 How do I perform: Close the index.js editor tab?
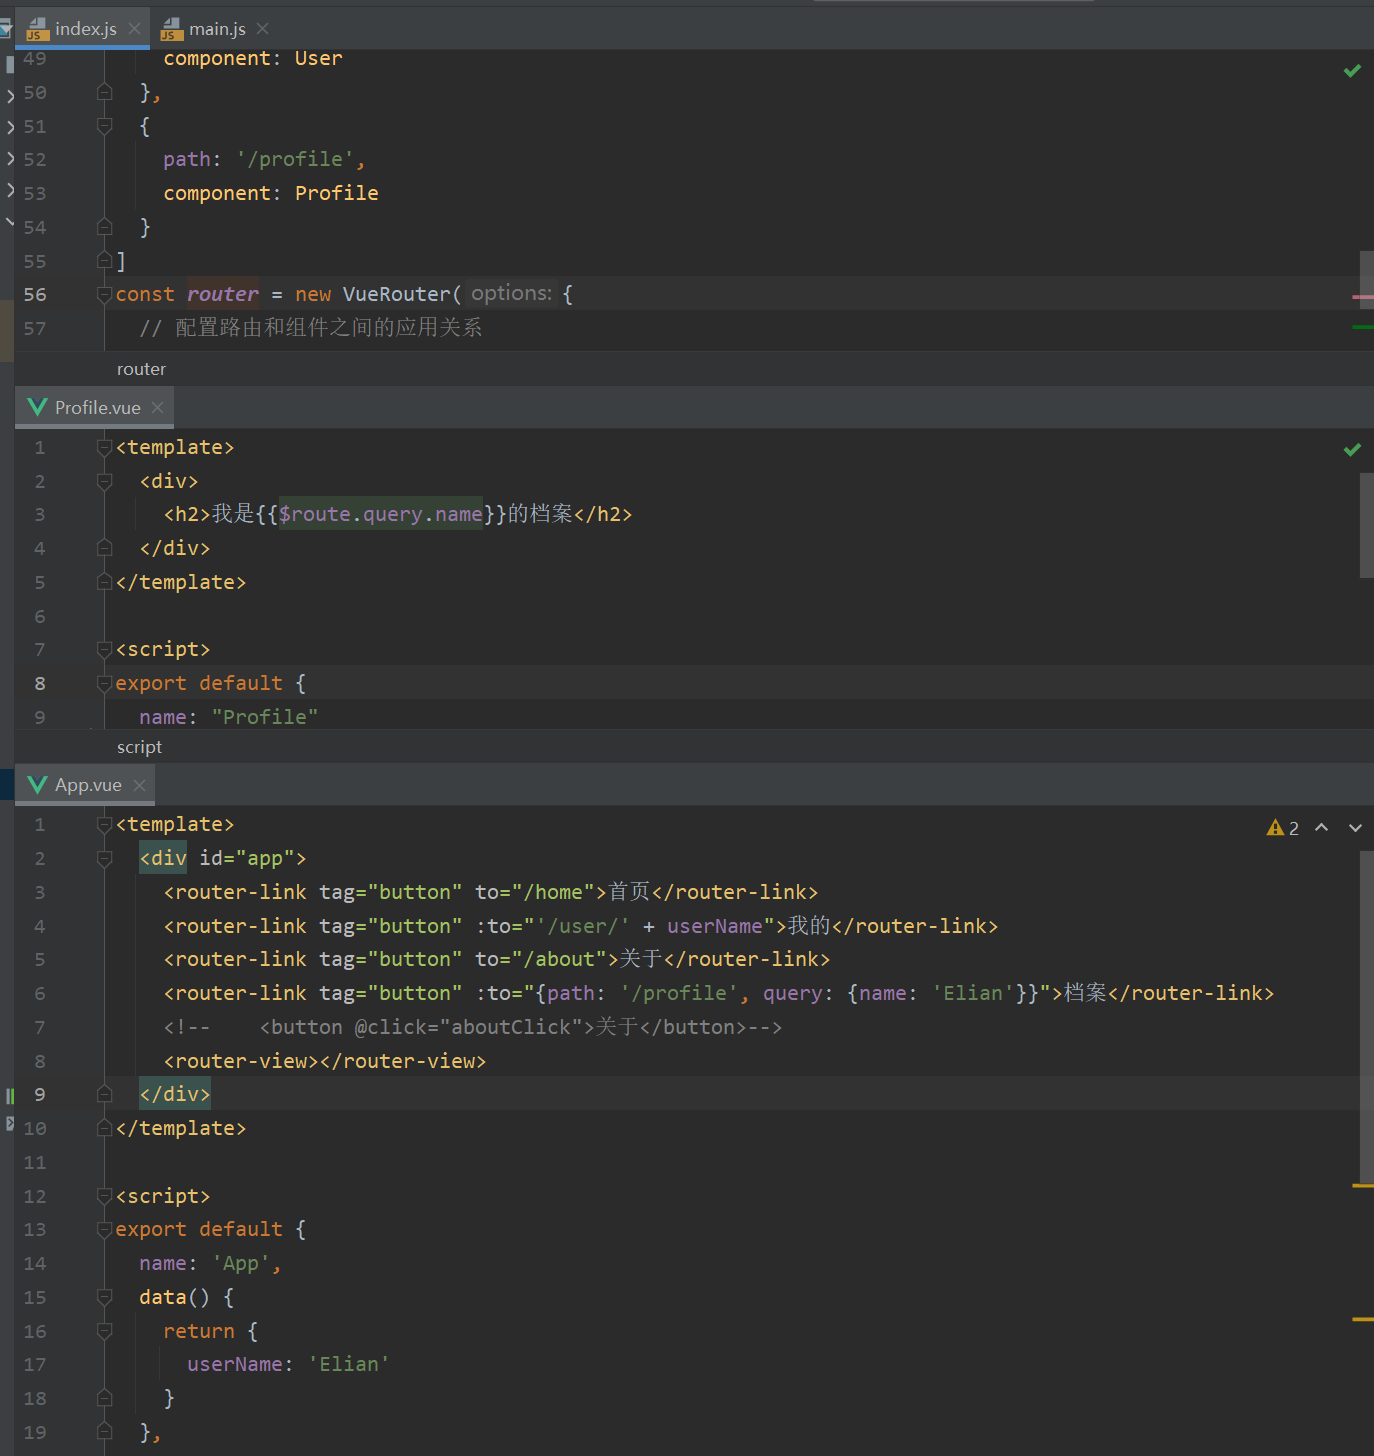click(x=134, y=29)
